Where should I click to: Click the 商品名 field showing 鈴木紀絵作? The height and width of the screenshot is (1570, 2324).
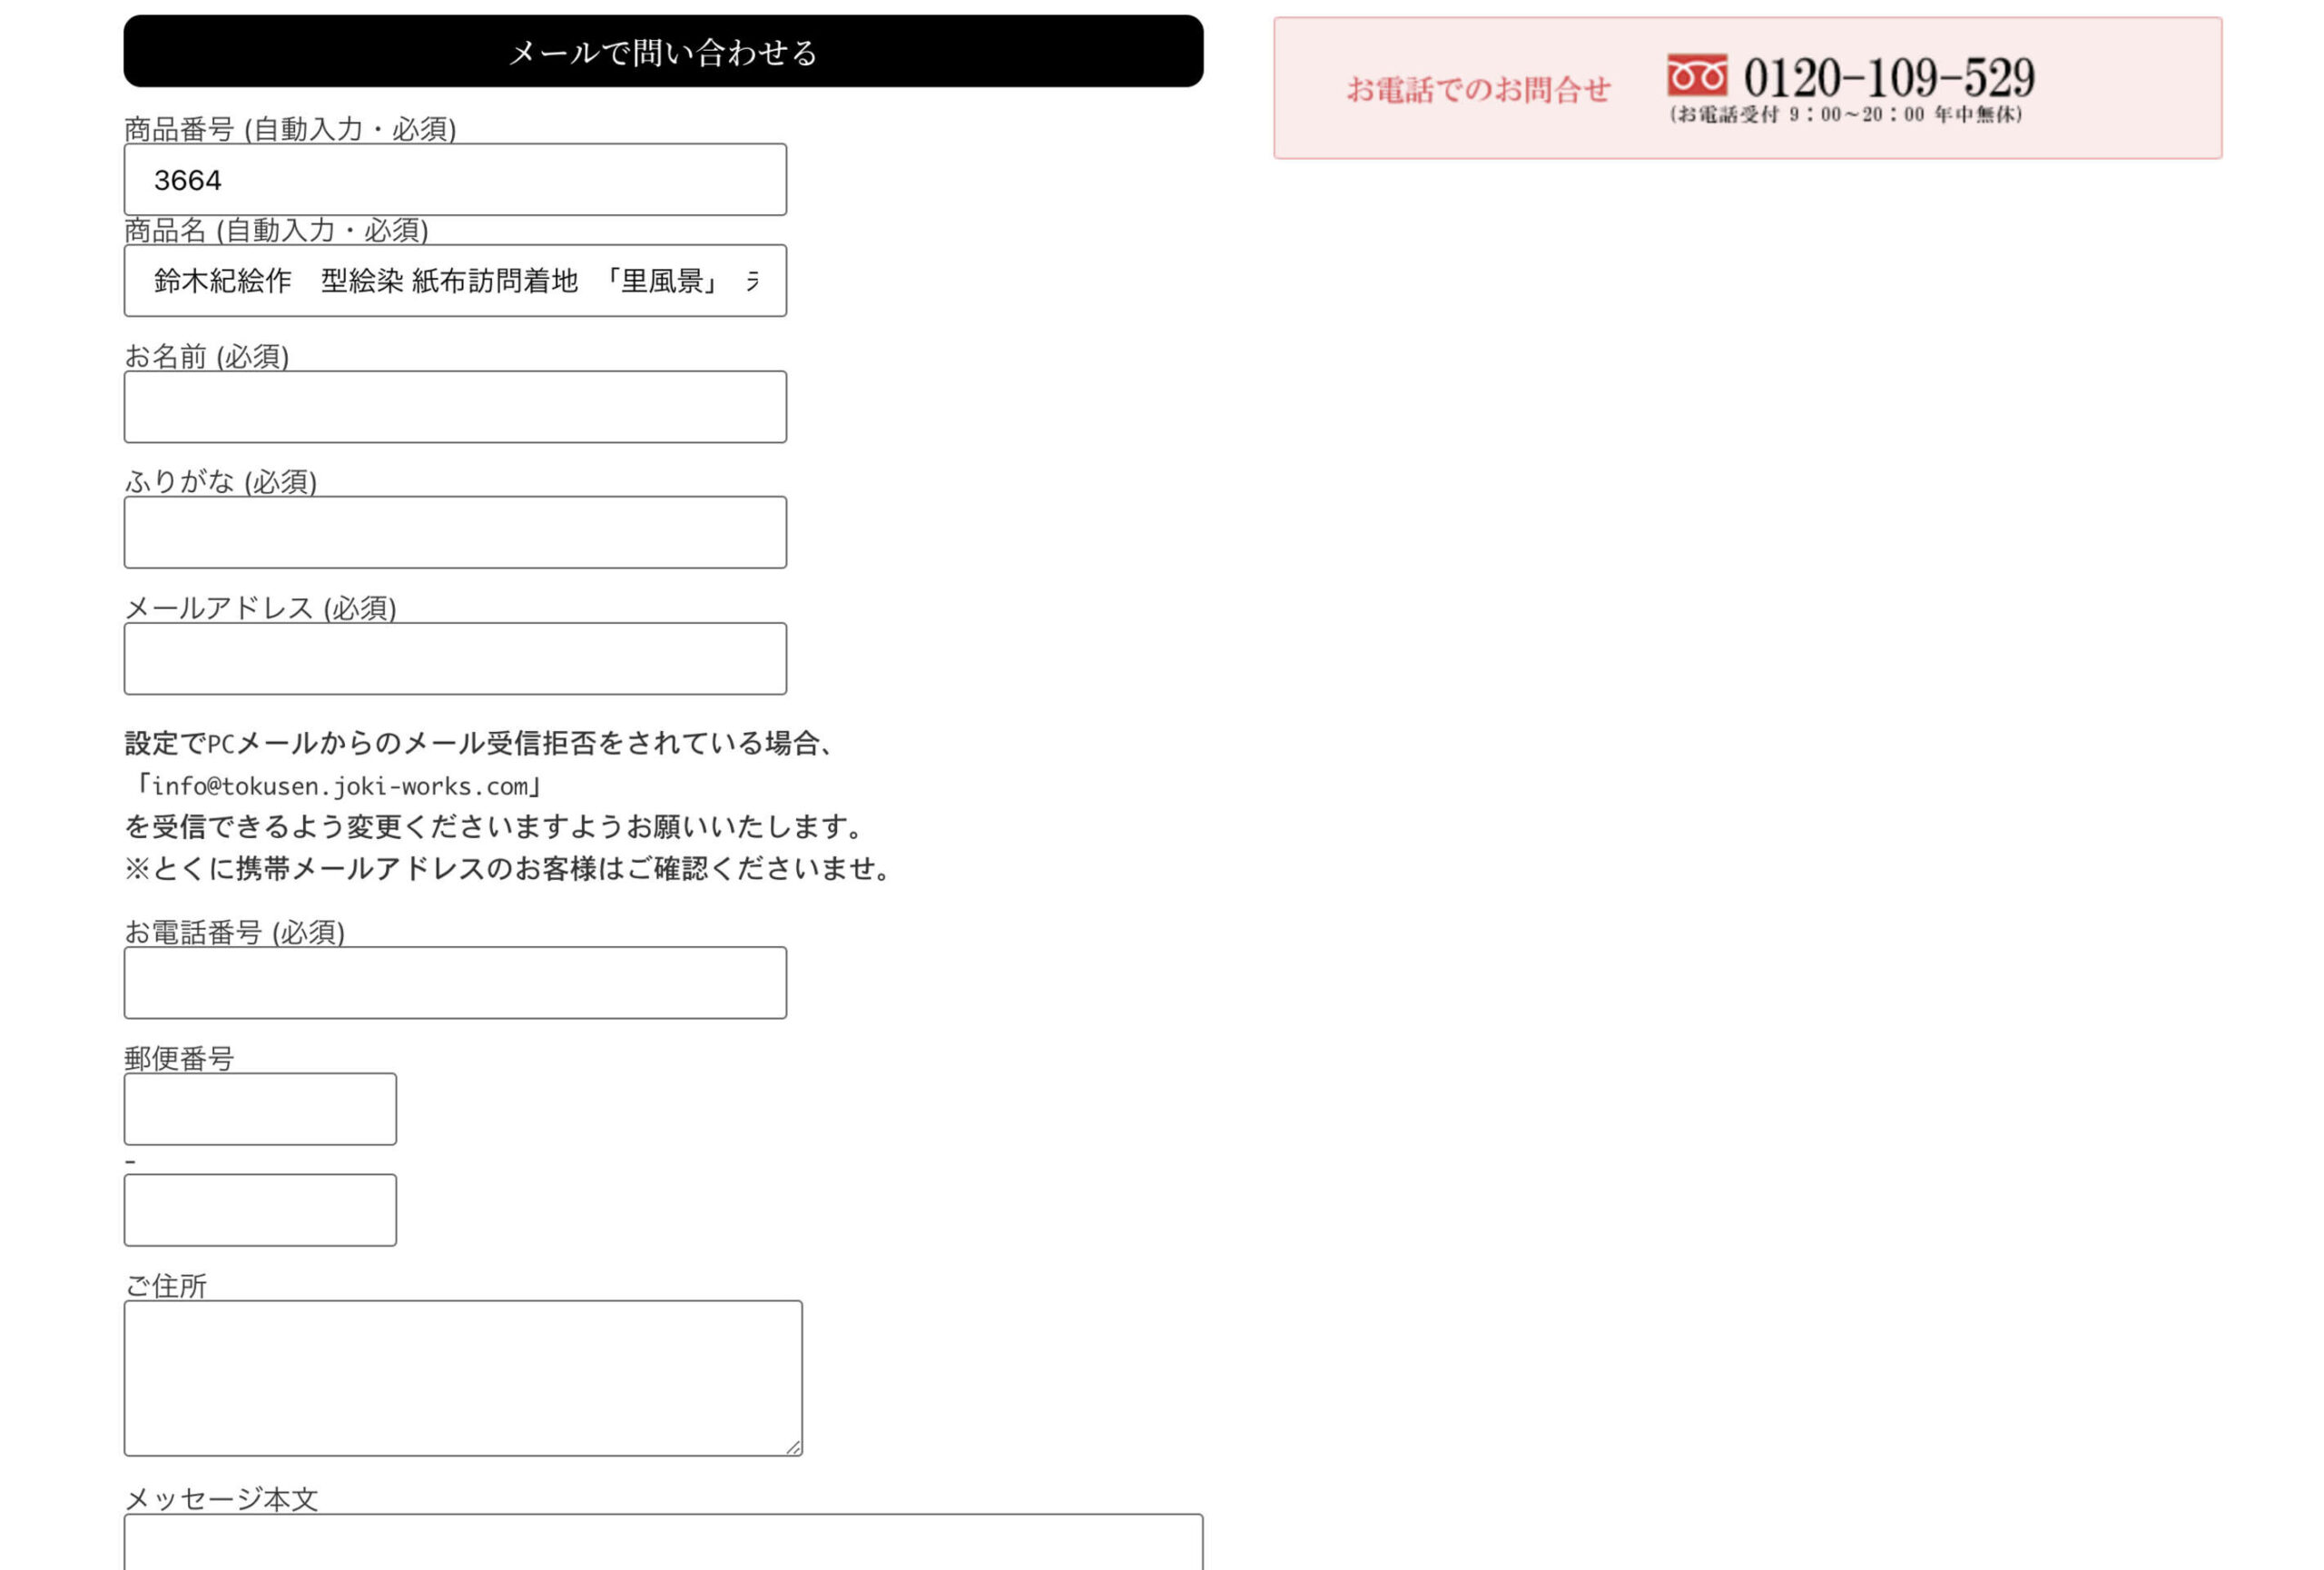454,281
